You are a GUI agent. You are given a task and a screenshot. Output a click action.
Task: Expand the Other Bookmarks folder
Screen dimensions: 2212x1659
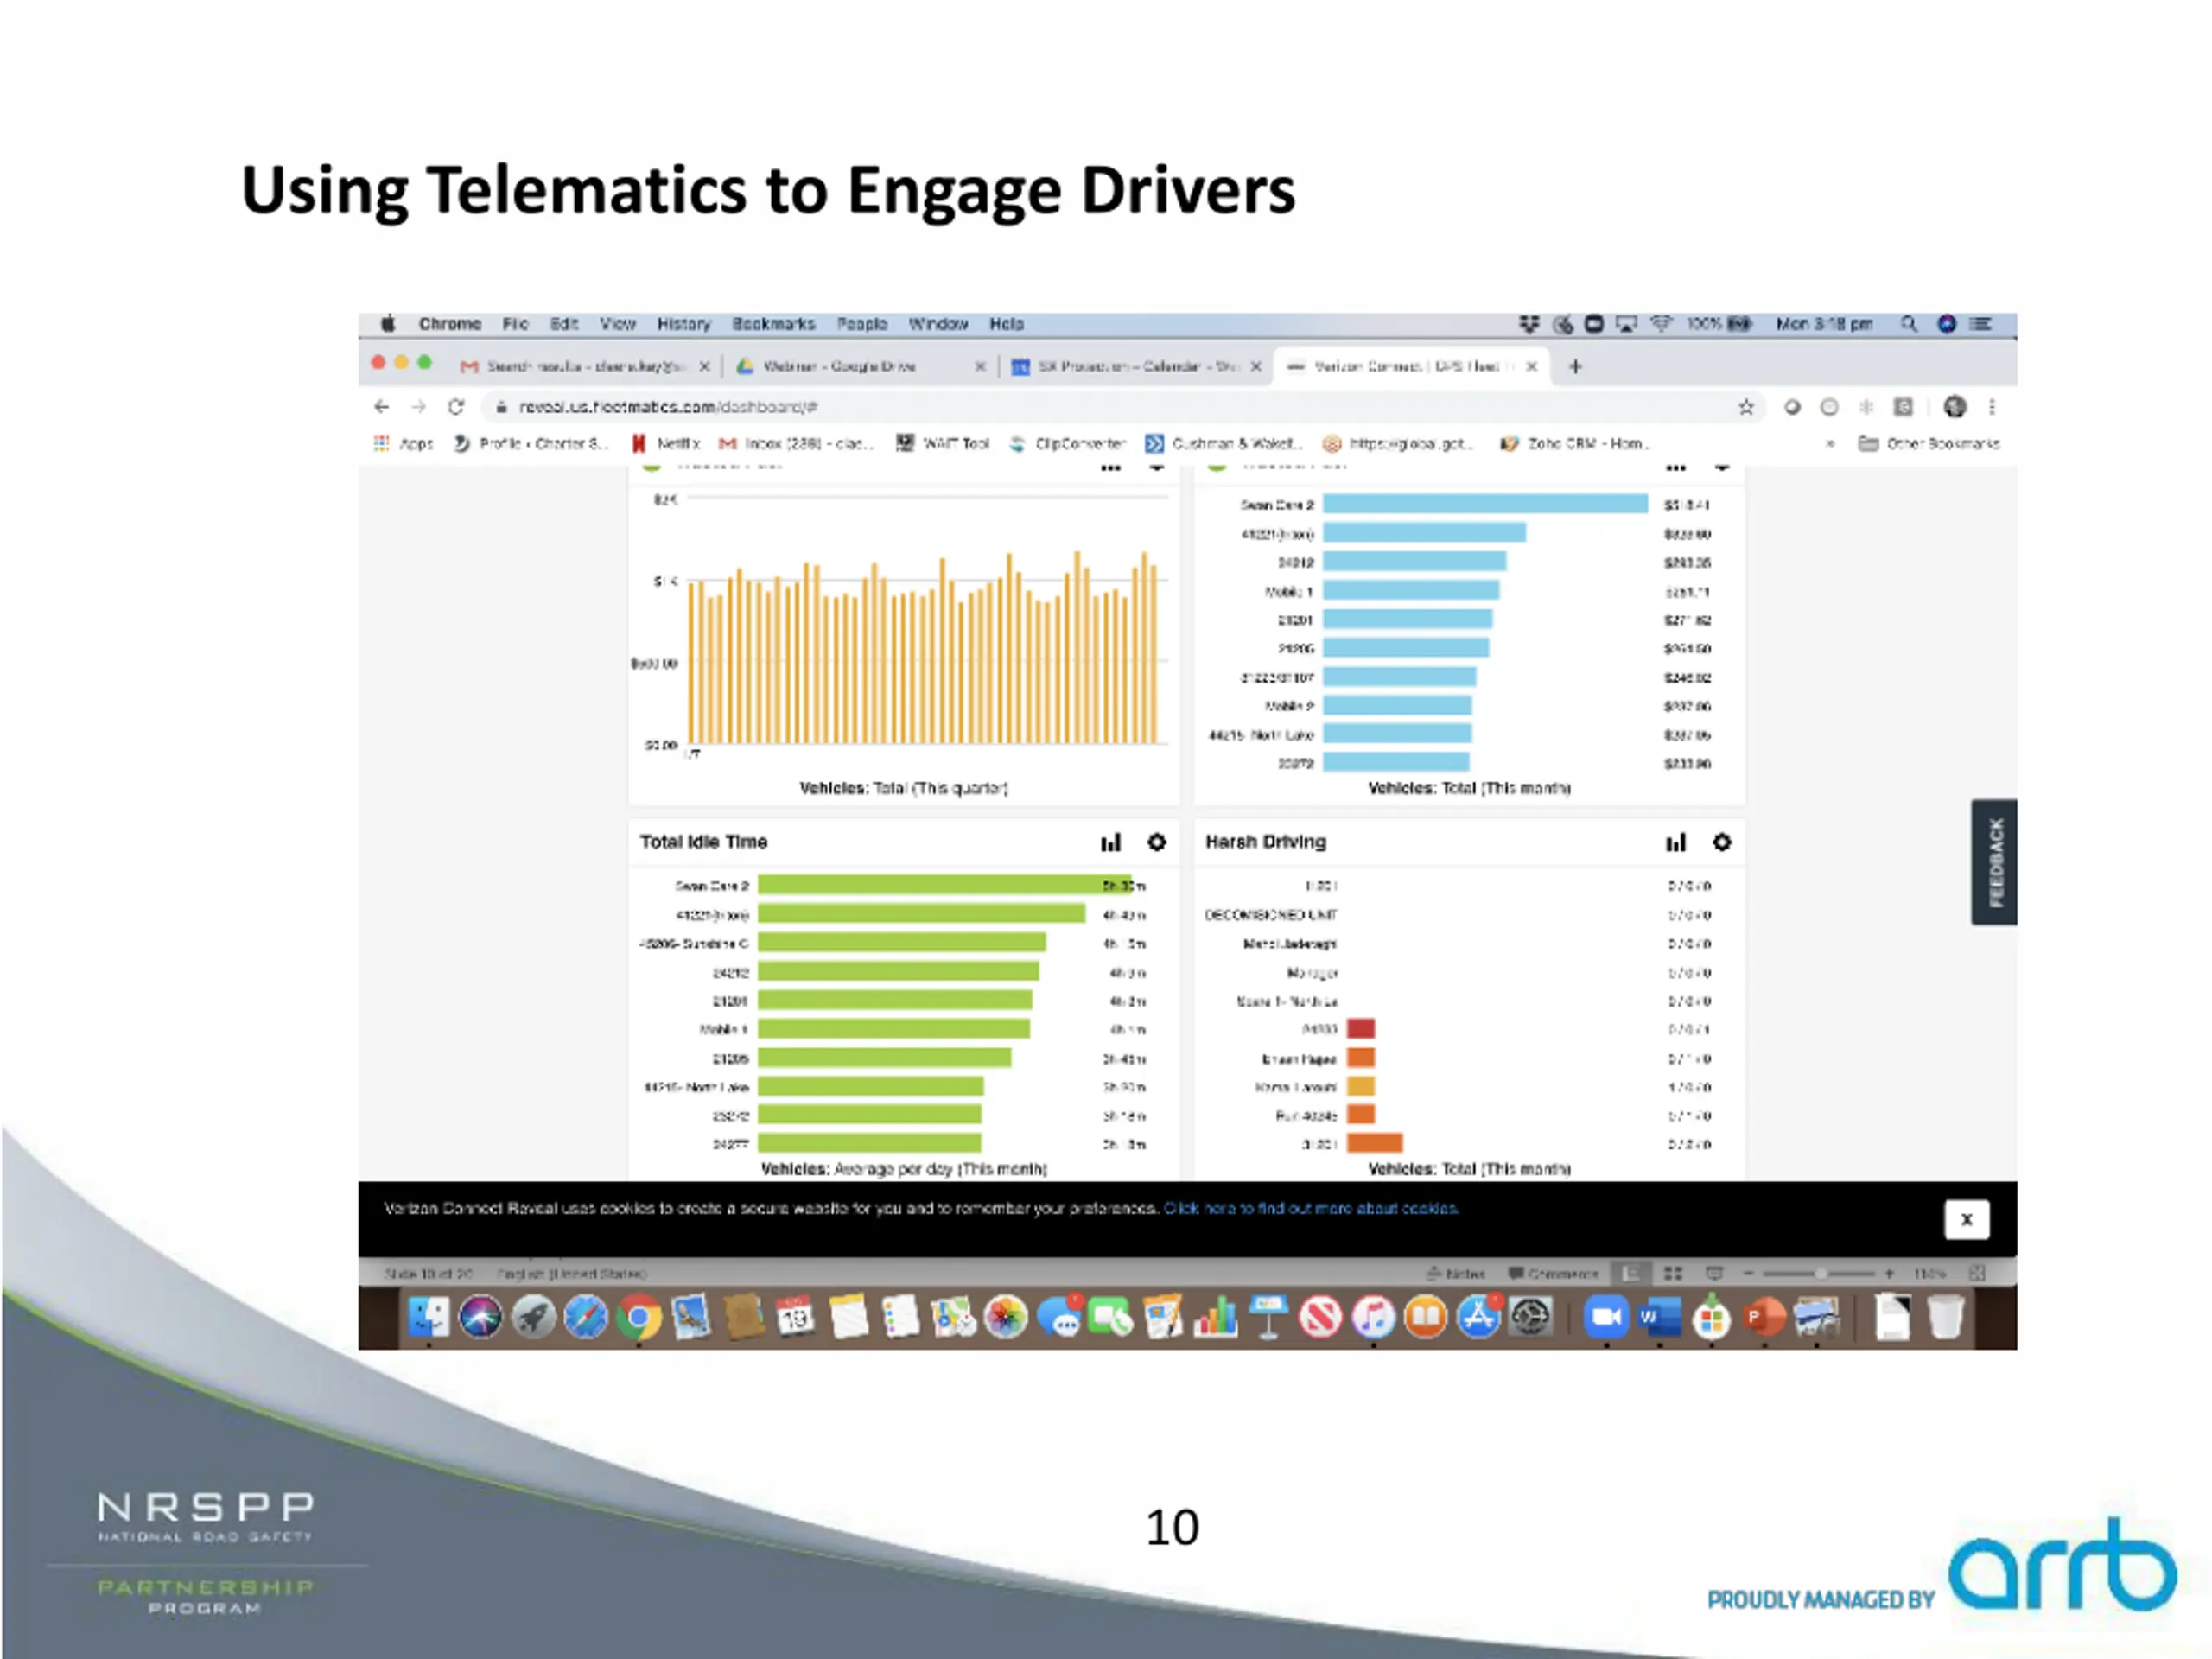(x=1929, y=443)
